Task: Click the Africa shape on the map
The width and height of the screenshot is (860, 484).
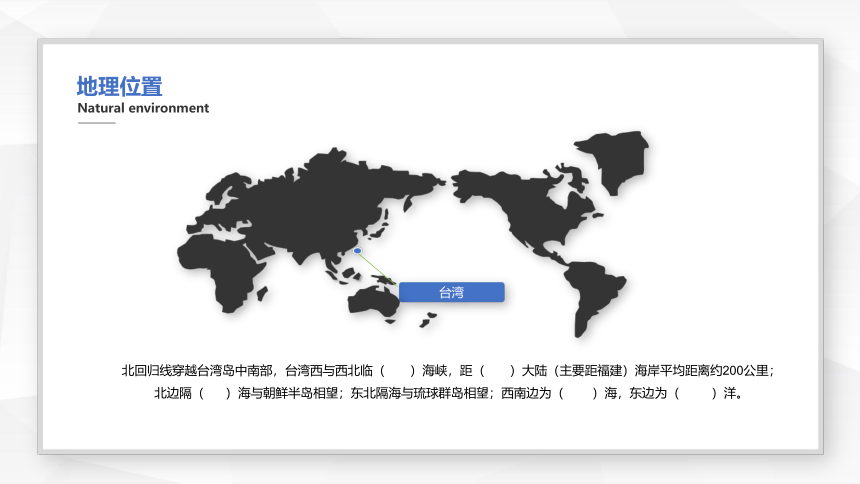Action: pos(222,273)
